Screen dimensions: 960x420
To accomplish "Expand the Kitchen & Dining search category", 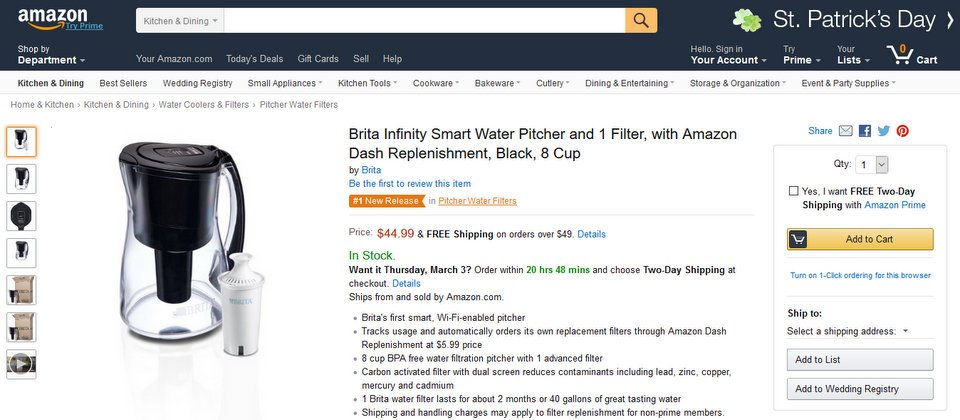I will tap(180, 20).
